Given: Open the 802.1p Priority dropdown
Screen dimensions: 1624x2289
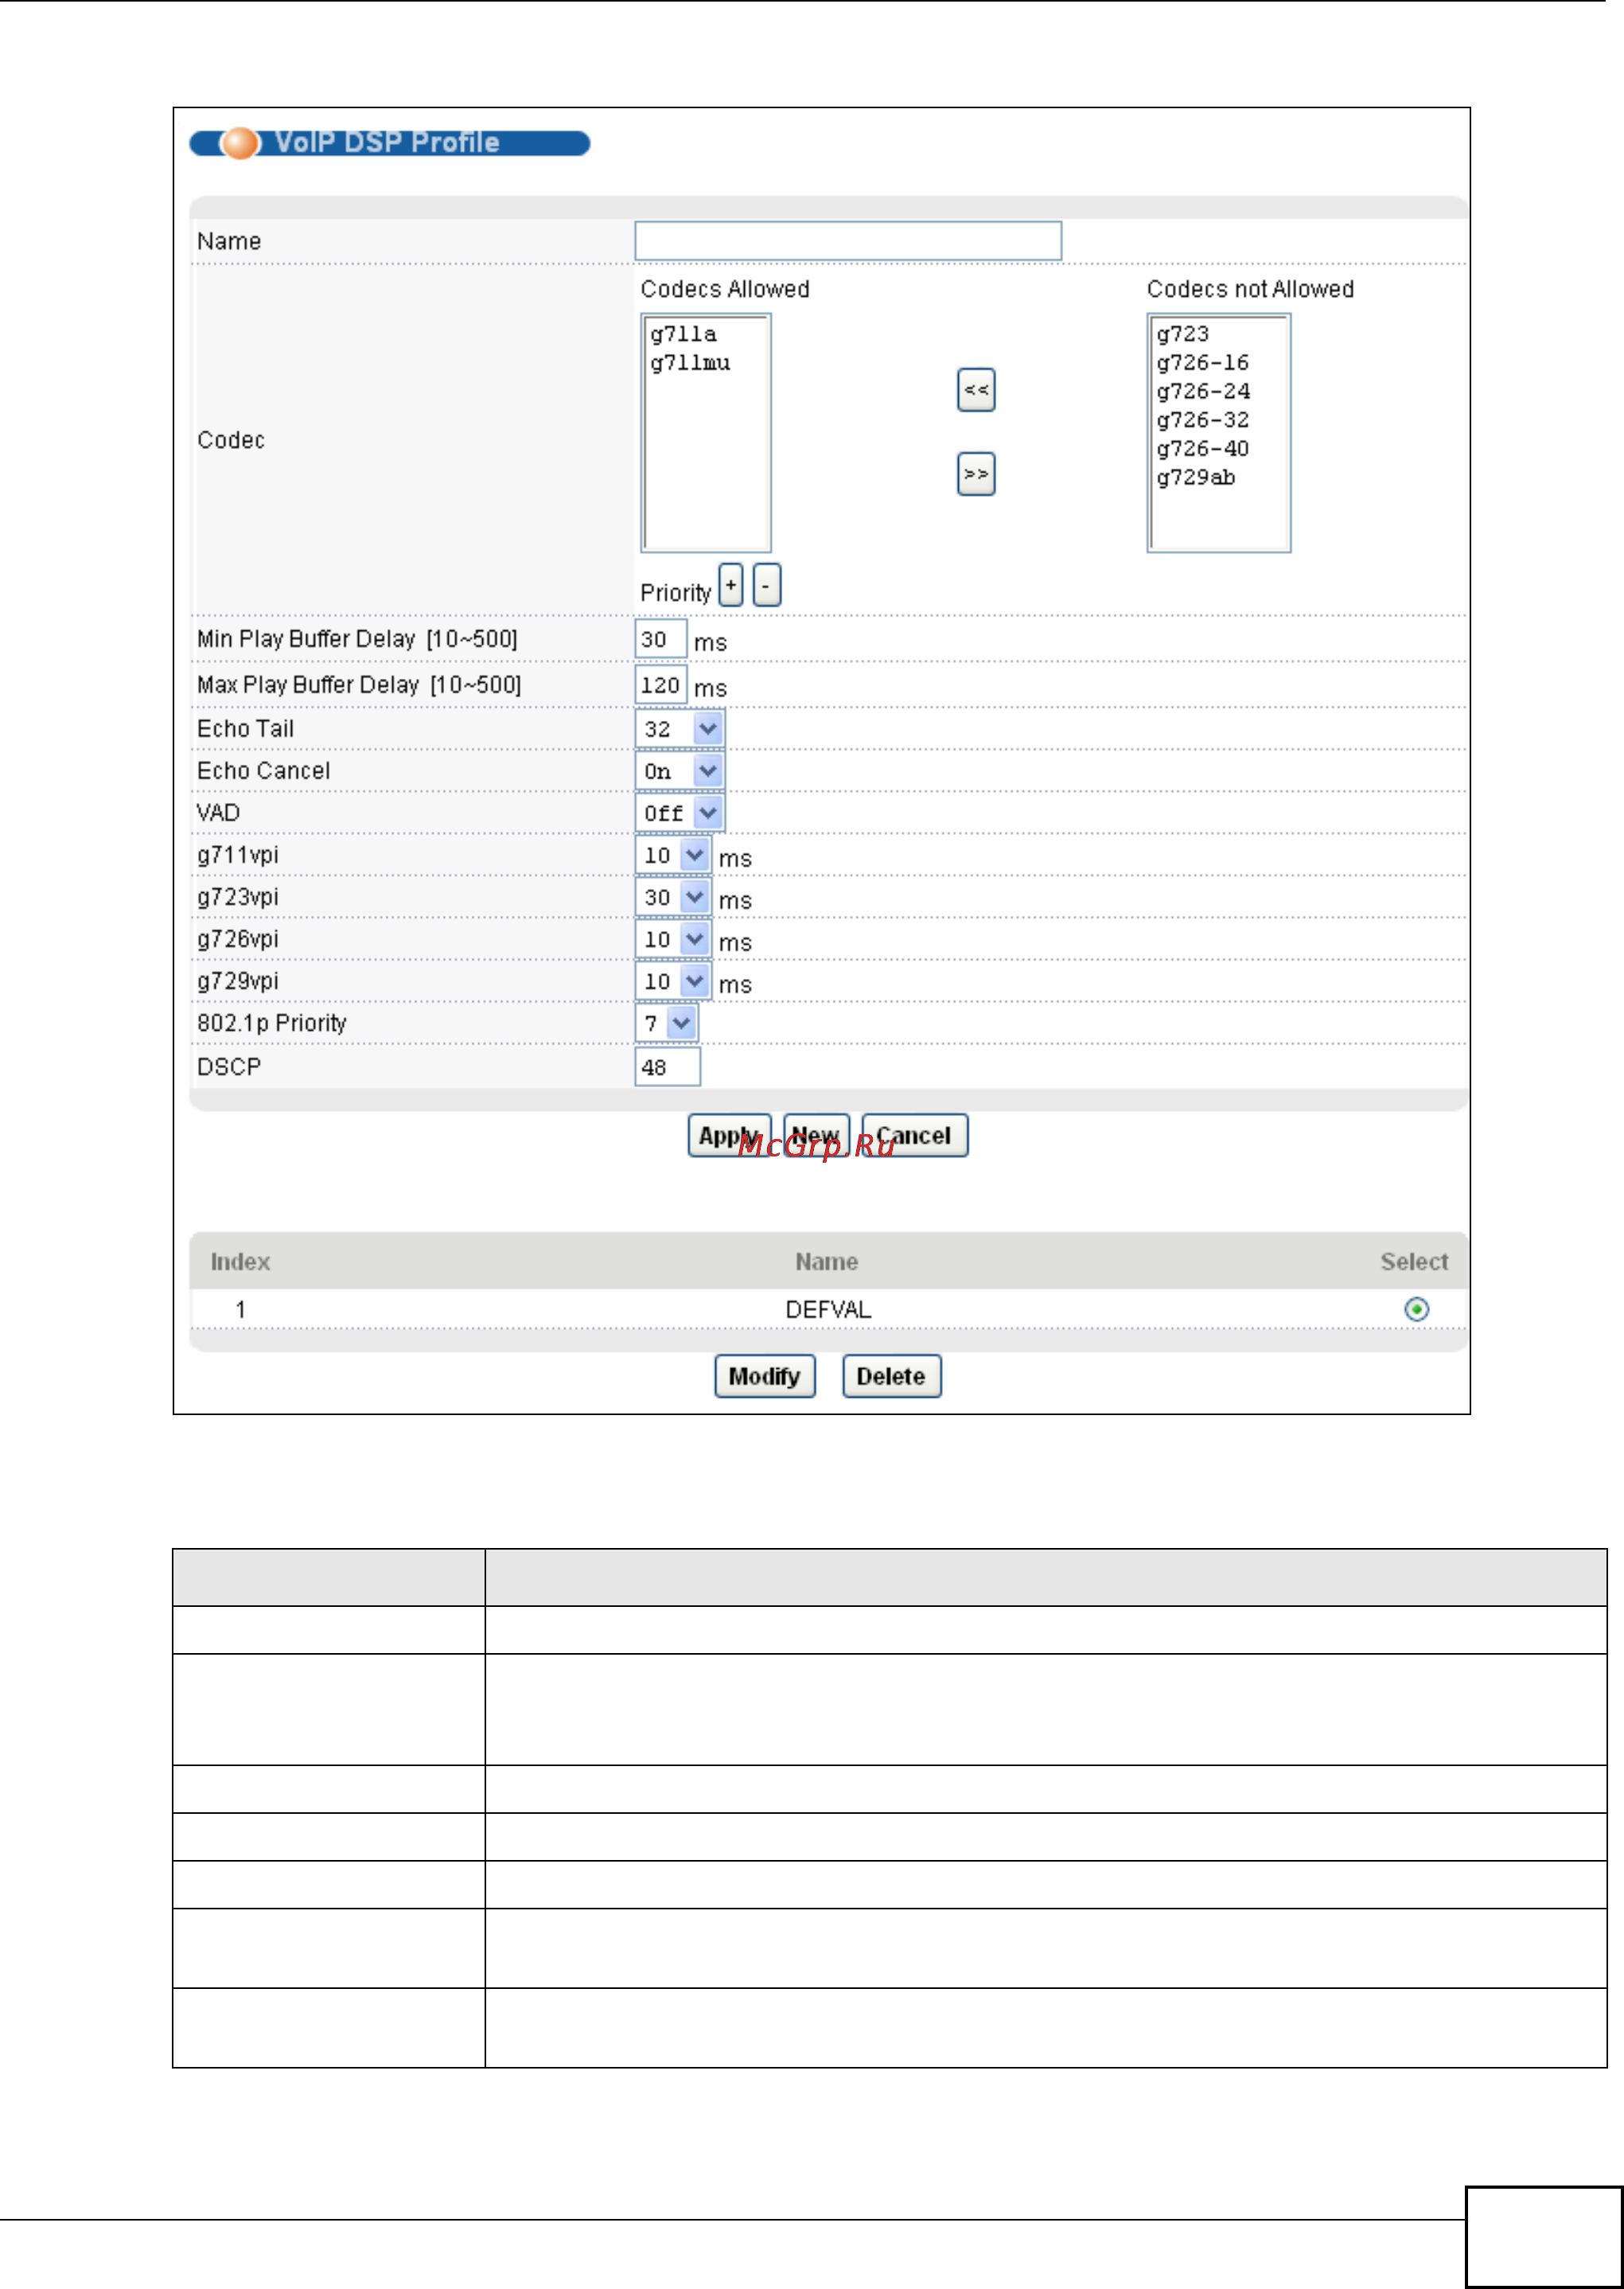Looking at the screenshot, I should tap(682, 1023).
